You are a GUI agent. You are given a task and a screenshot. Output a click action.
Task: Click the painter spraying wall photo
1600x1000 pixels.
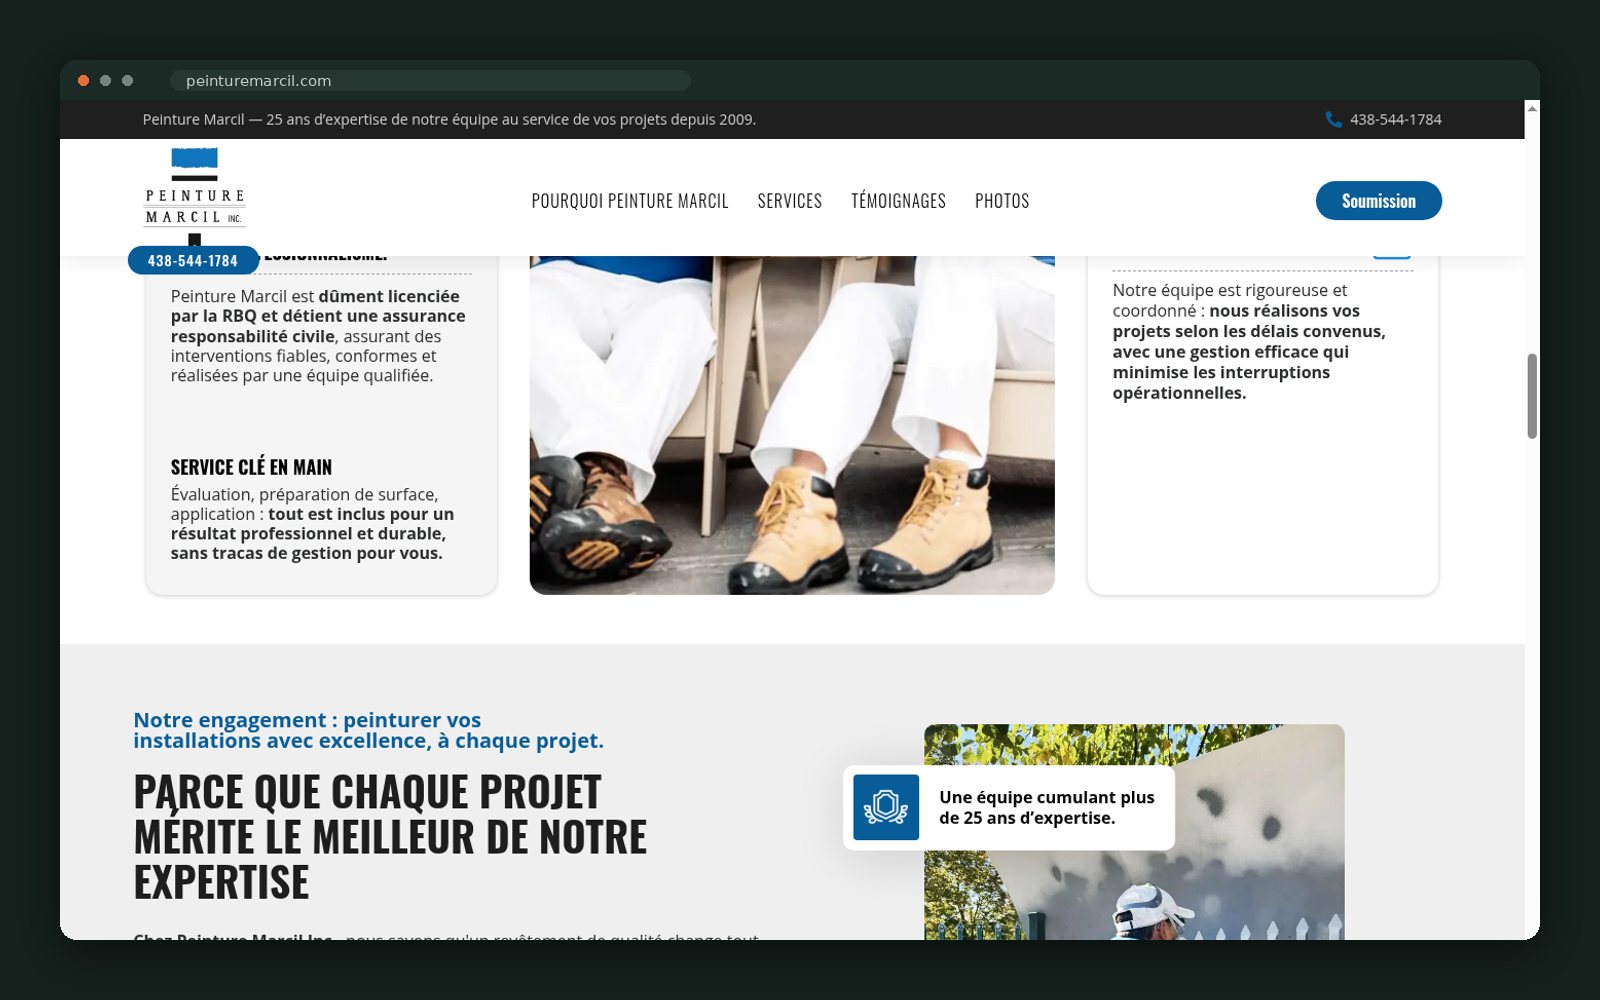[x=1134, y=832]
